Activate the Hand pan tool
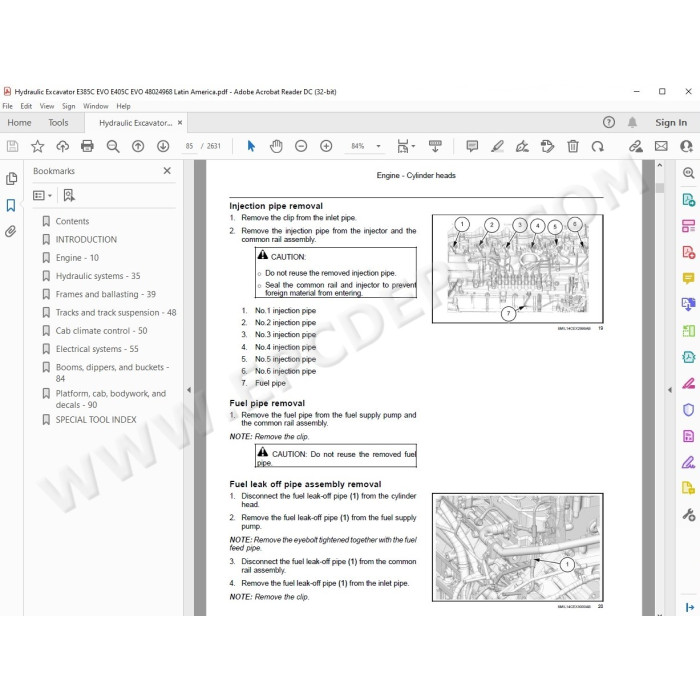Image resolution: width=700 pixels, height=700 pixels. 276,146
